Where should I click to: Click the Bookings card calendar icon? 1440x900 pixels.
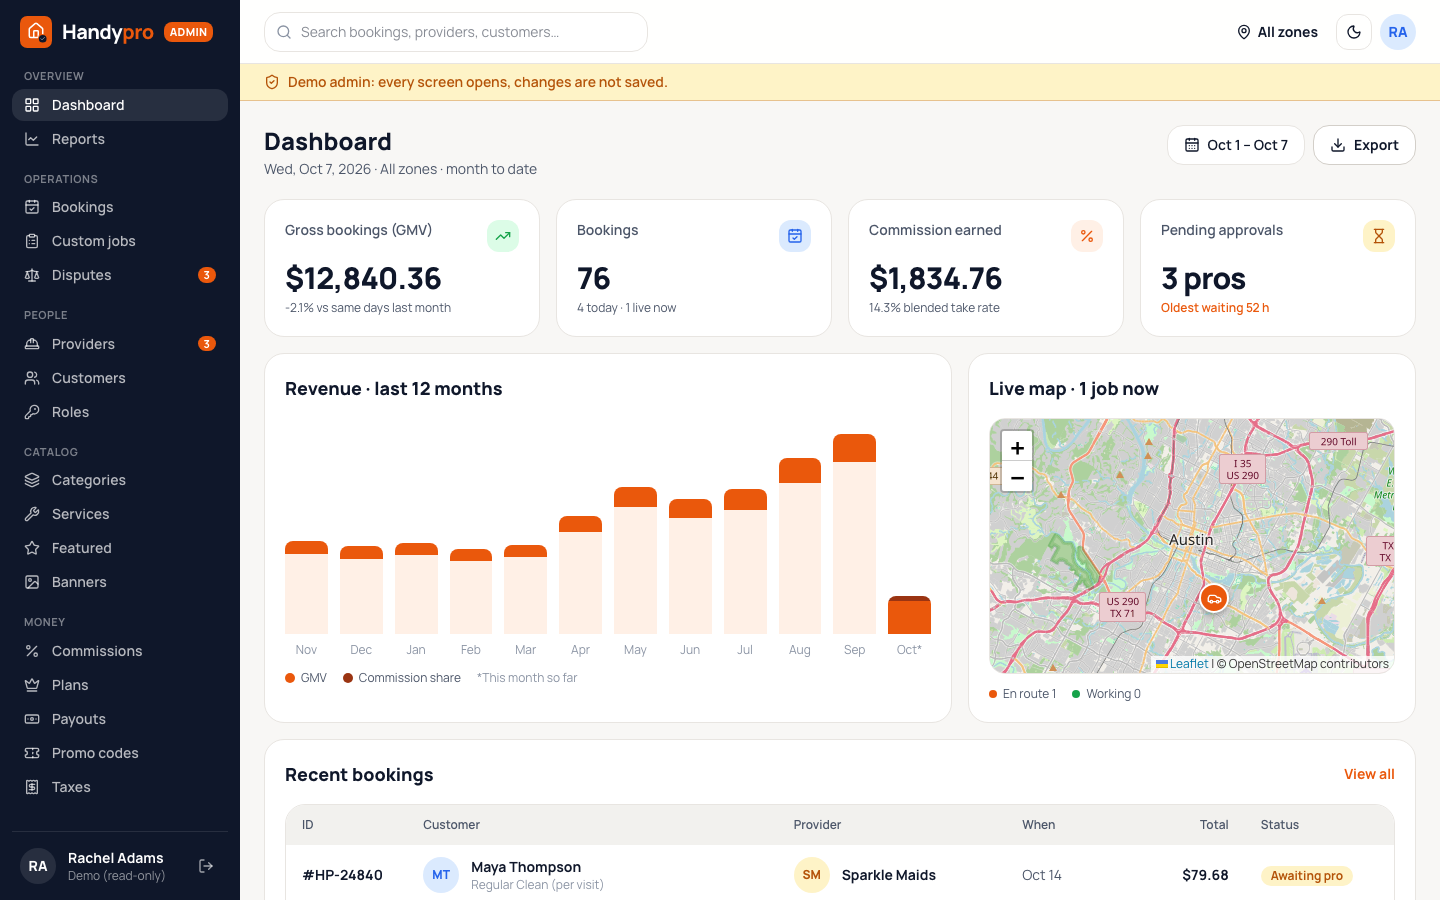pyautogui.click(x=795, y=236)
